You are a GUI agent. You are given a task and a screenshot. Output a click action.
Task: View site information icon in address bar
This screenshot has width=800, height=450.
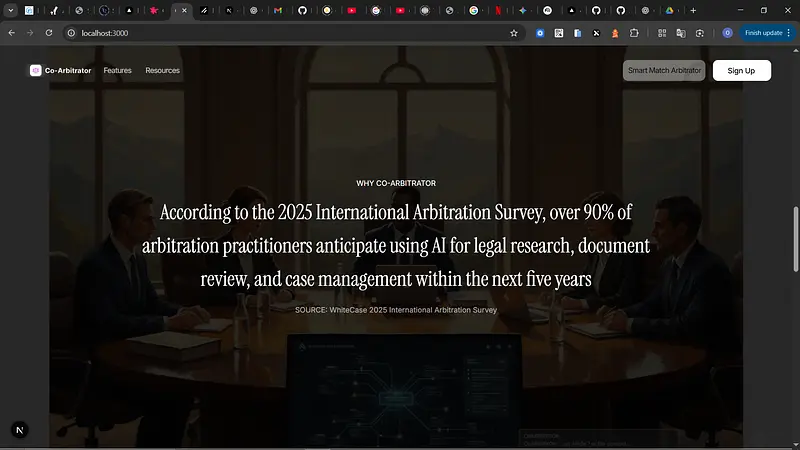coord(71,33)
